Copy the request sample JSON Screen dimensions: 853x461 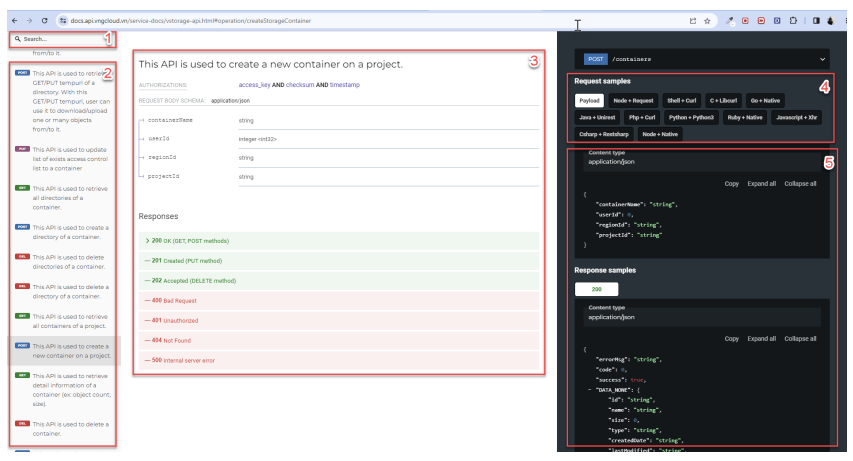pos(731,184)
